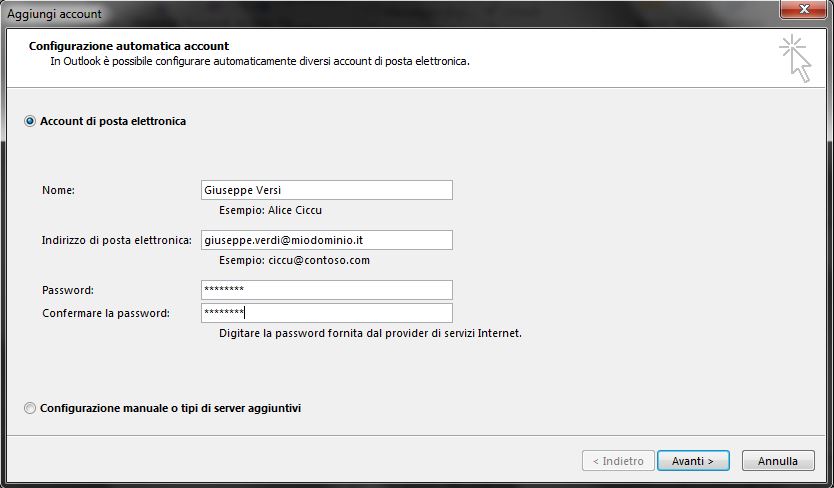
Task: Click the Digitare la password provider hint
Action: coord(370,333)
